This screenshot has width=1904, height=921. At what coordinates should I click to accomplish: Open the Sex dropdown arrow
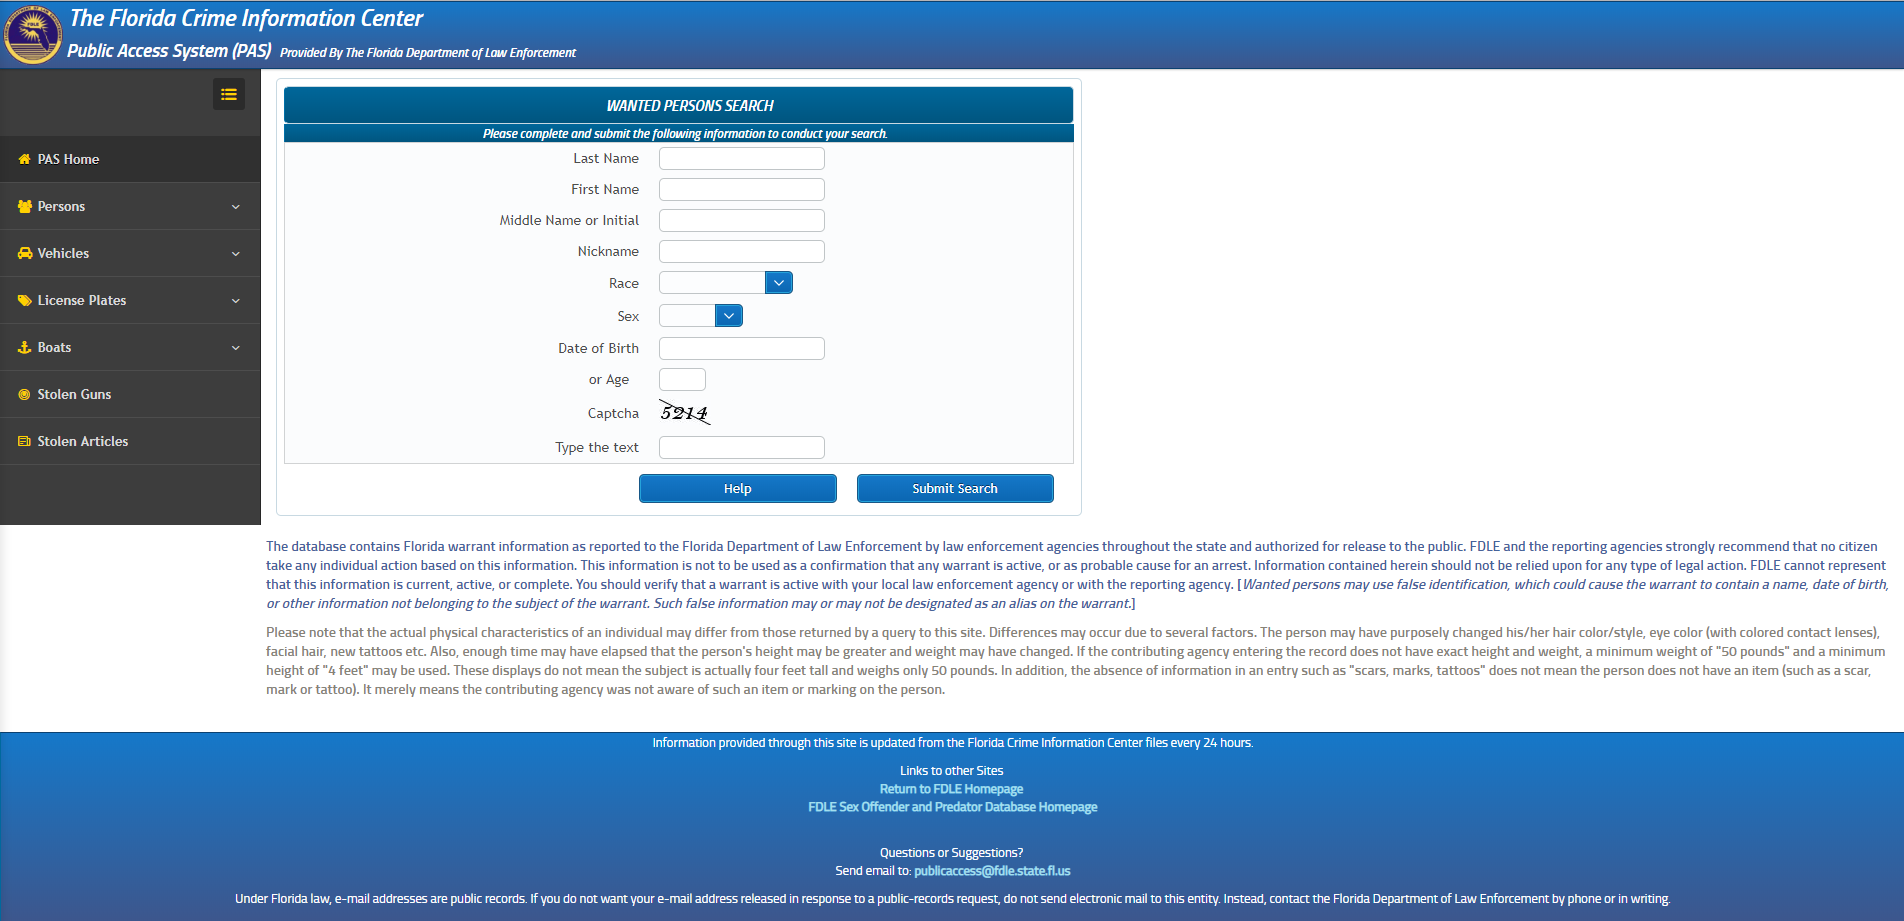click(729, 316)
